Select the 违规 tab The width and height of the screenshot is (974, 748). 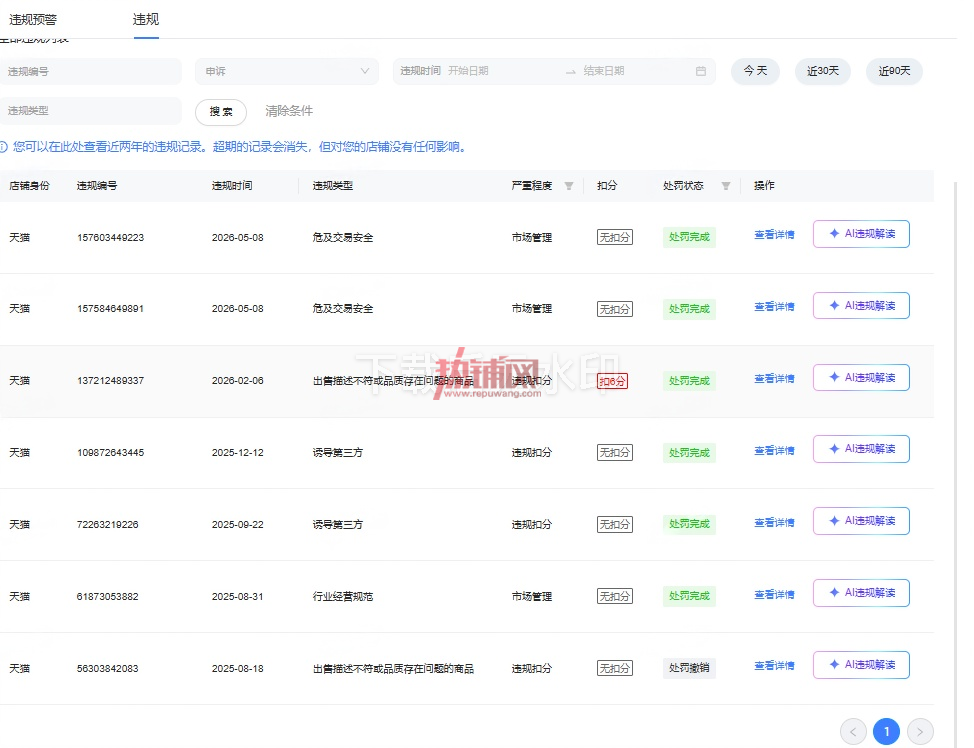(146, 20)
